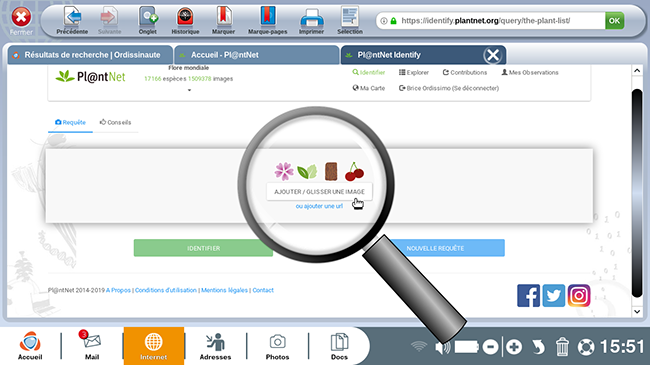Click the 'ou ajouter une url' link
Viewport: 650px width, 365px height.
pyautogui.click(x=319, y=206)
